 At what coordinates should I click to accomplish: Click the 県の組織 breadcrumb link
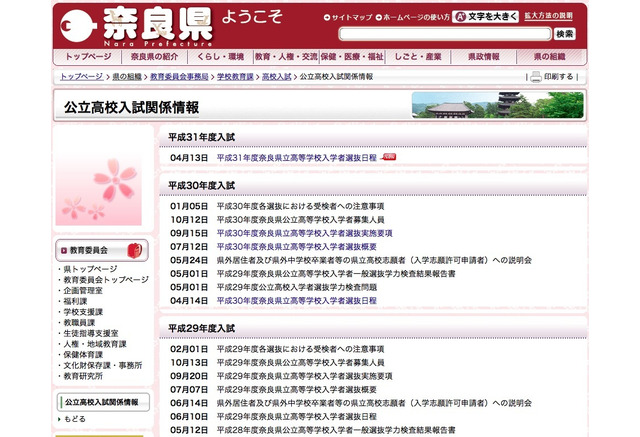point(127,77)
